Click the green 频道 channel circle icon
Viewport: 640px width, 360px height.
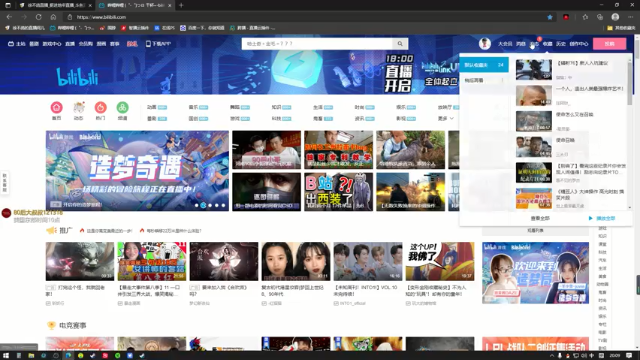click(122, 107)
